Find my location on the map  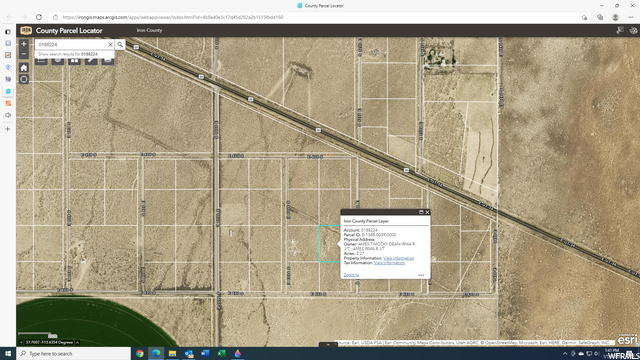pos(24,79)
